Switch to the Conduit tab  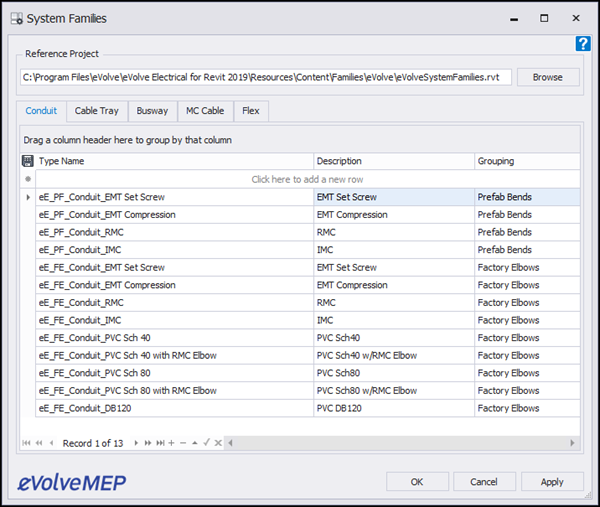click(41, 111)
